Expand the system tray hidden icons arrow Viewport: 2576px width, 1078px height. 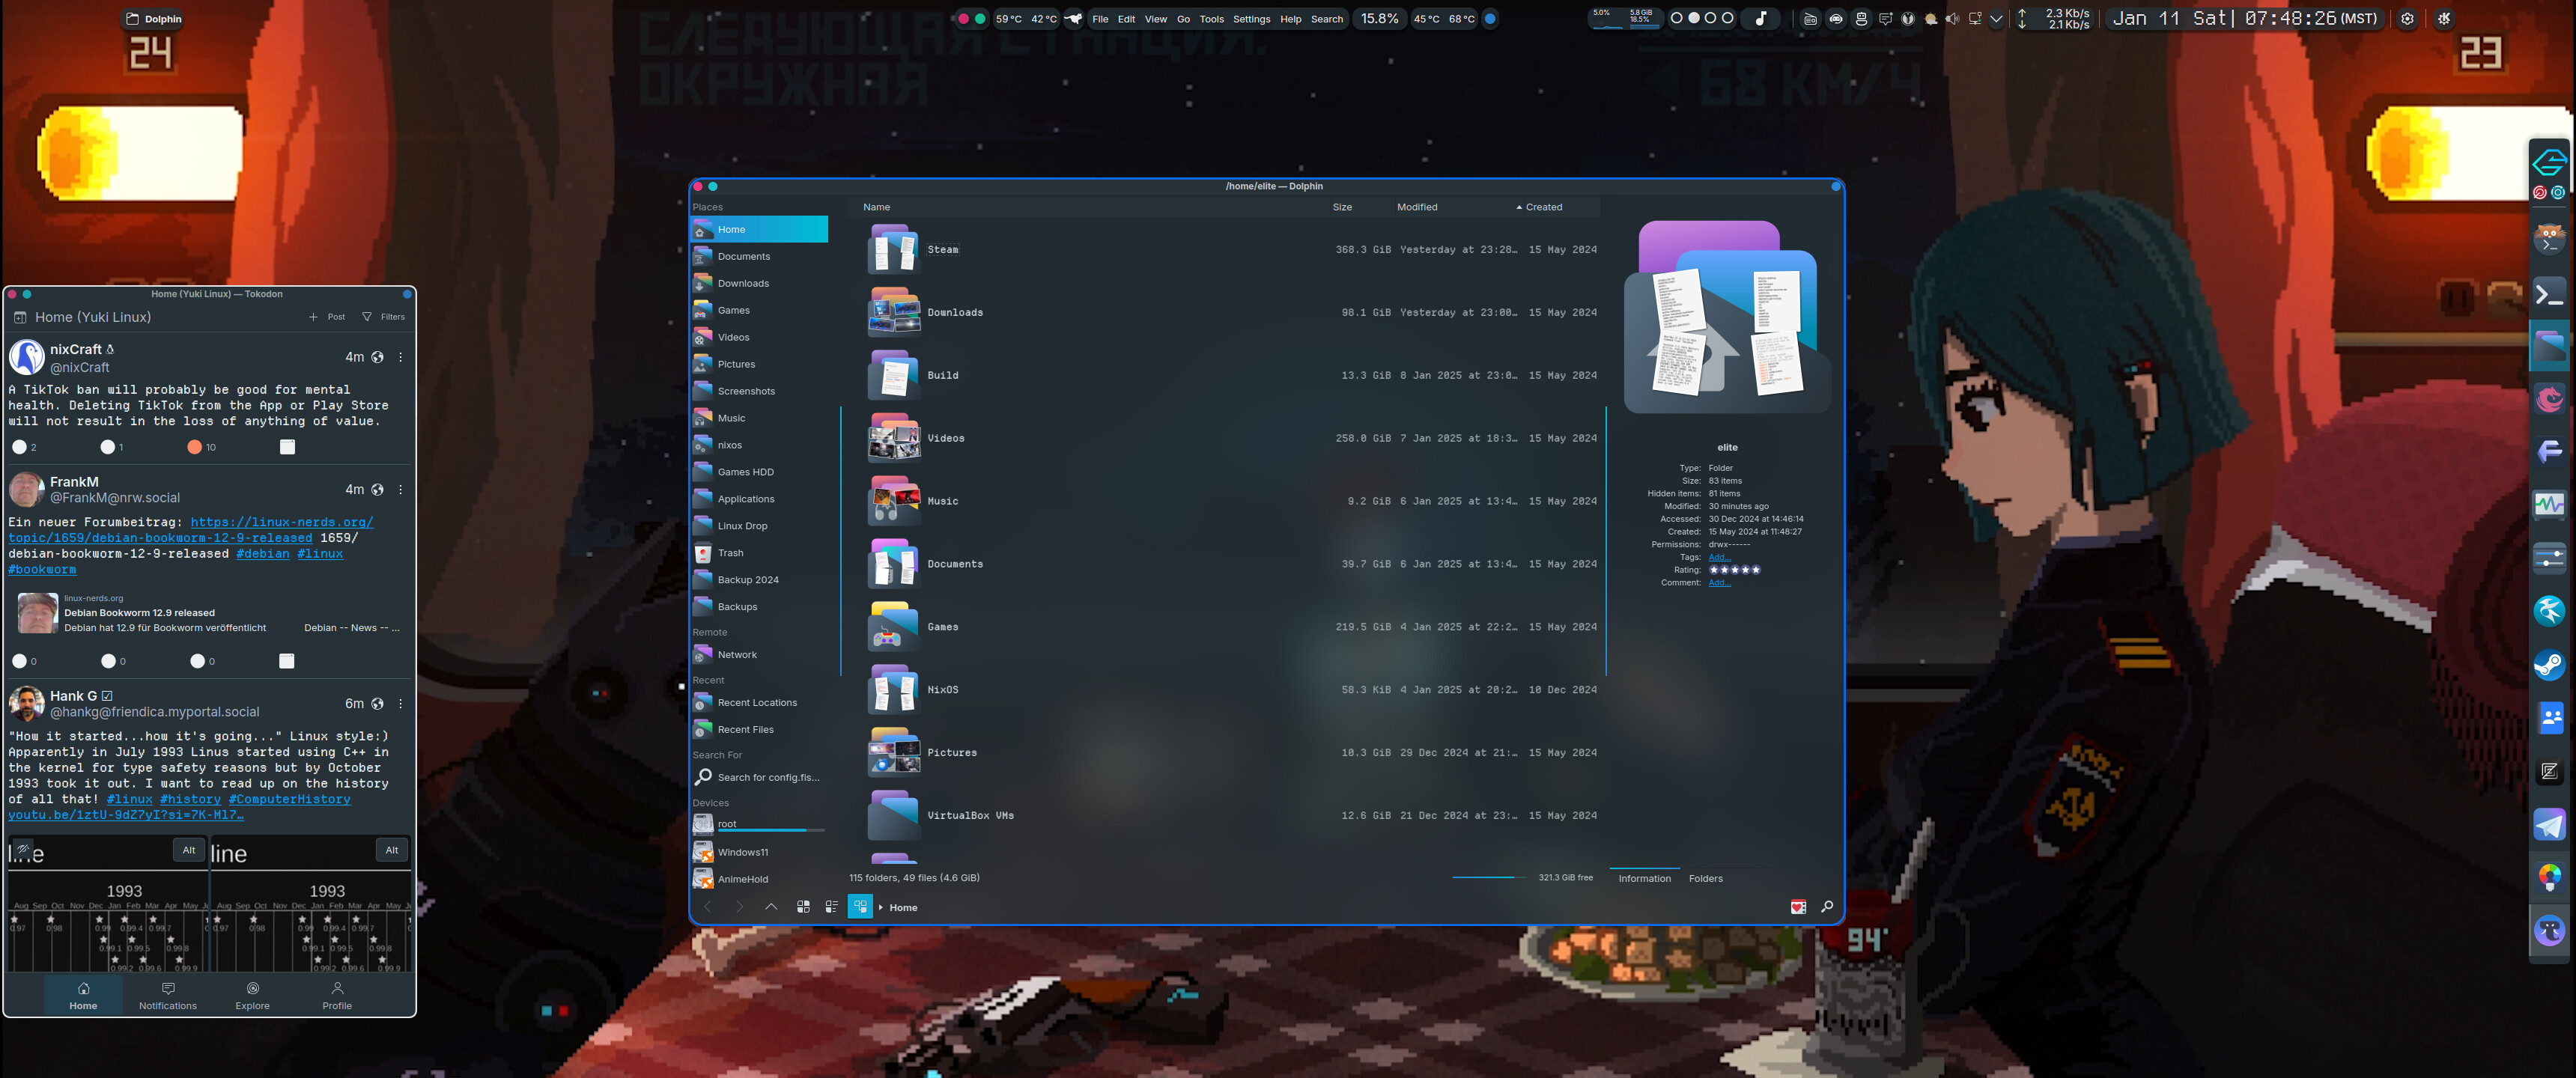pyautogui.click(x=1996, y=19)
